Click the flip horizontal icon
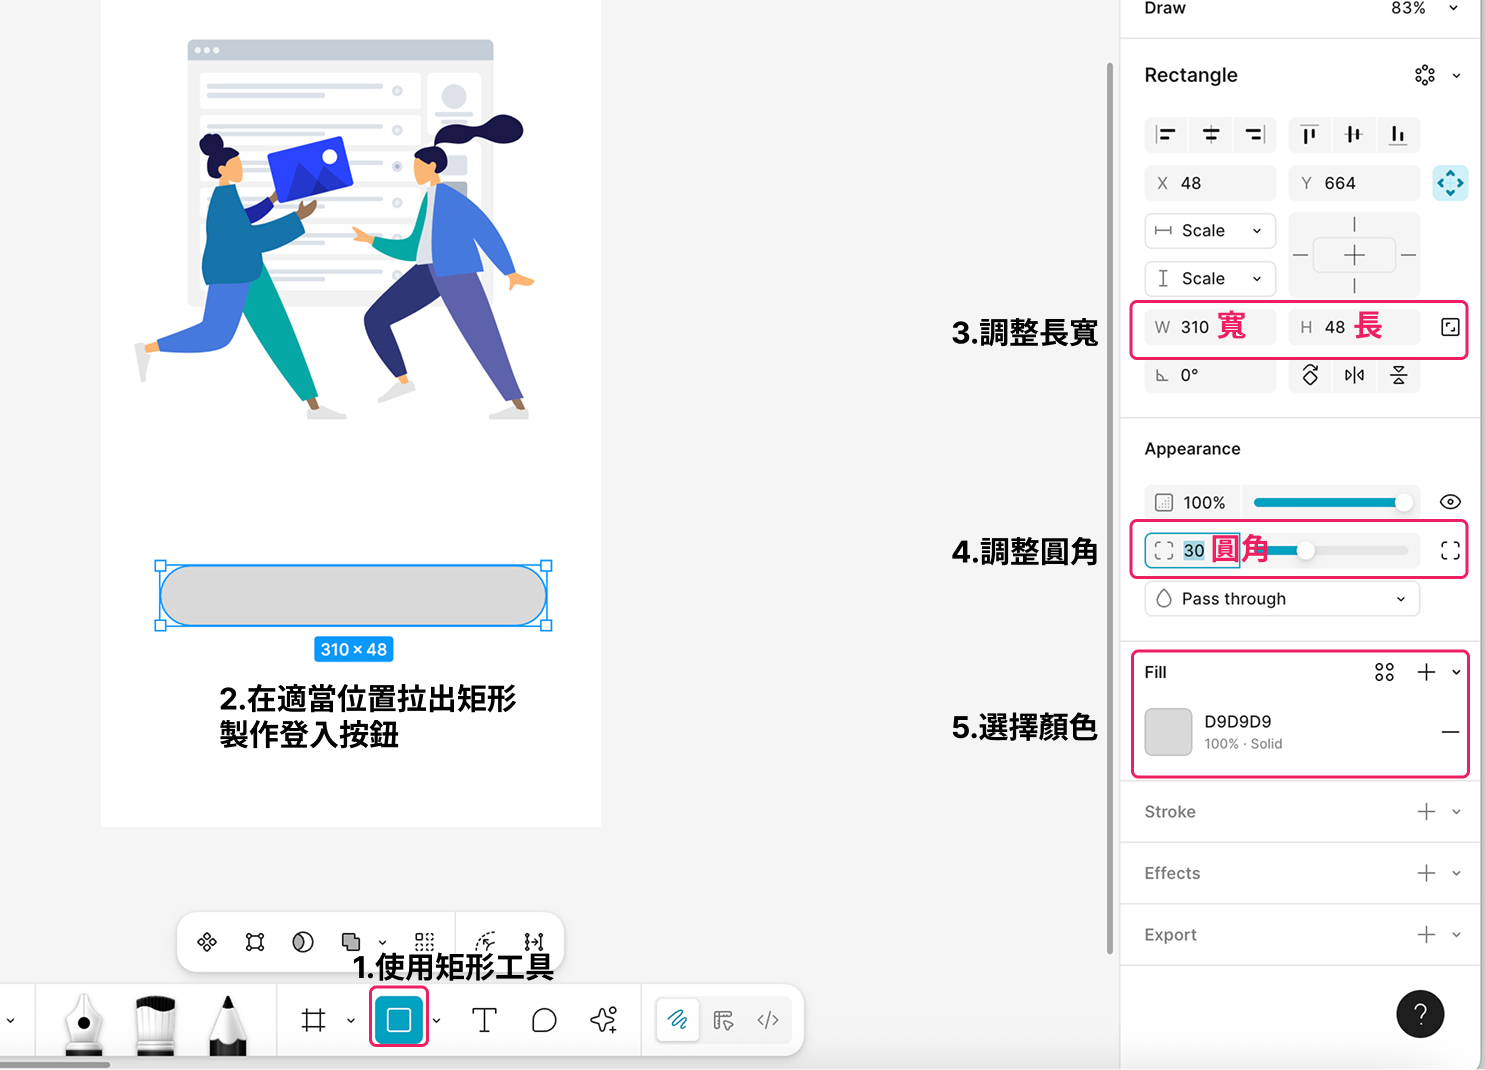The height and width of the screenshot is (1070, 1485). [1354, 375]
